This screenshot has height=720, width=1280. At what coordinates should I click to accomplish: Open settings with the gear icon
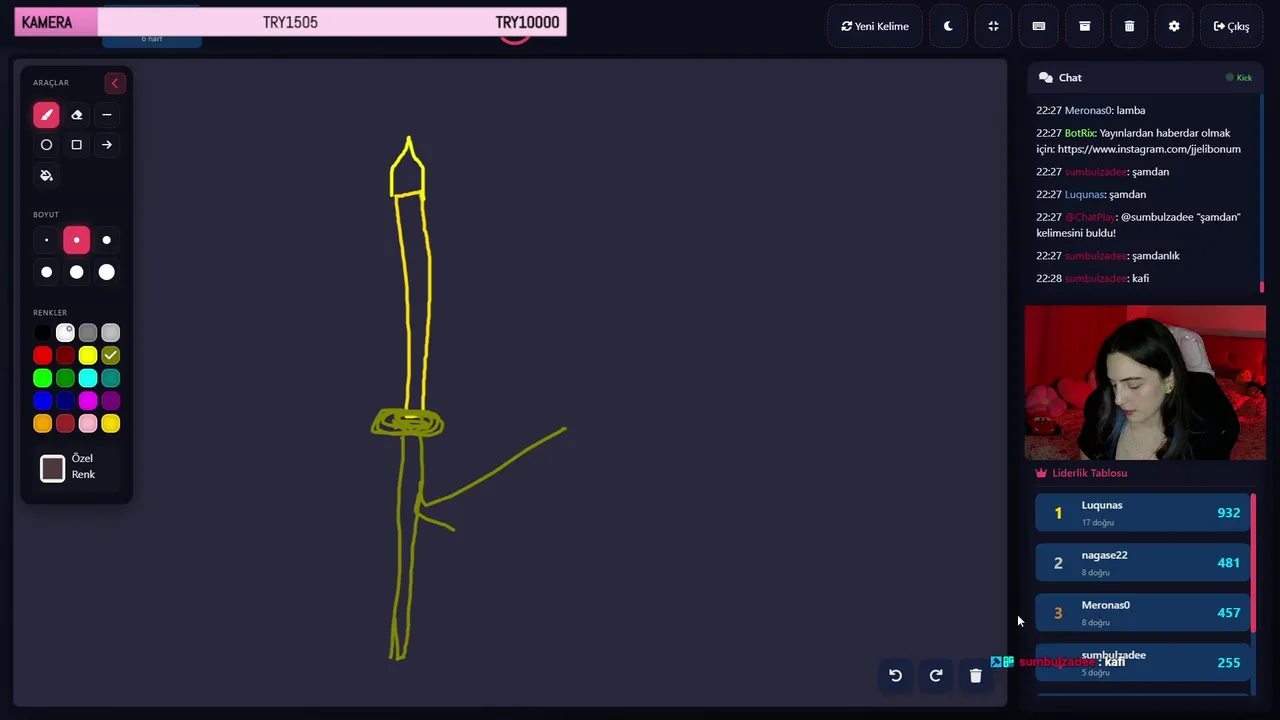point(1174,26)
